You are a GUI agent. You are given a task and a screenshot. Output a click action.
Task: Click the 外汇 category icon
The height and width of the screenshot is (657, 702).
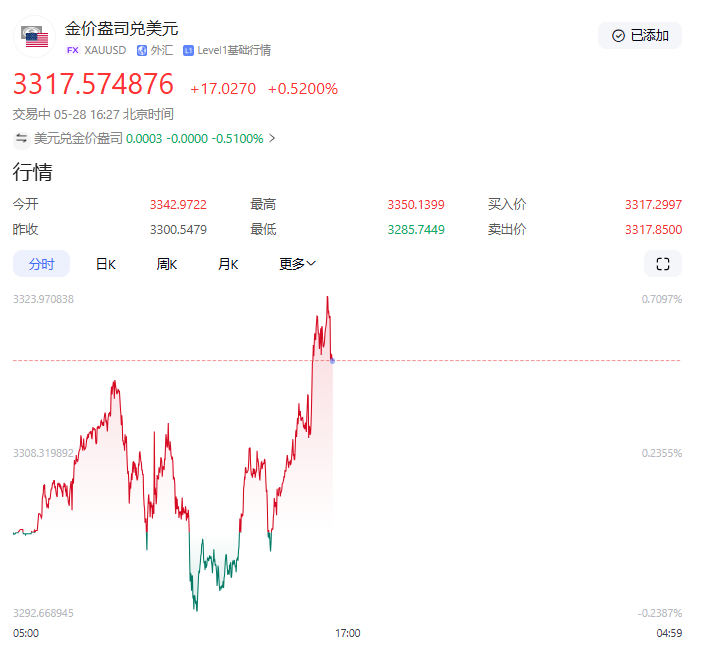click(x=141, y=50)
